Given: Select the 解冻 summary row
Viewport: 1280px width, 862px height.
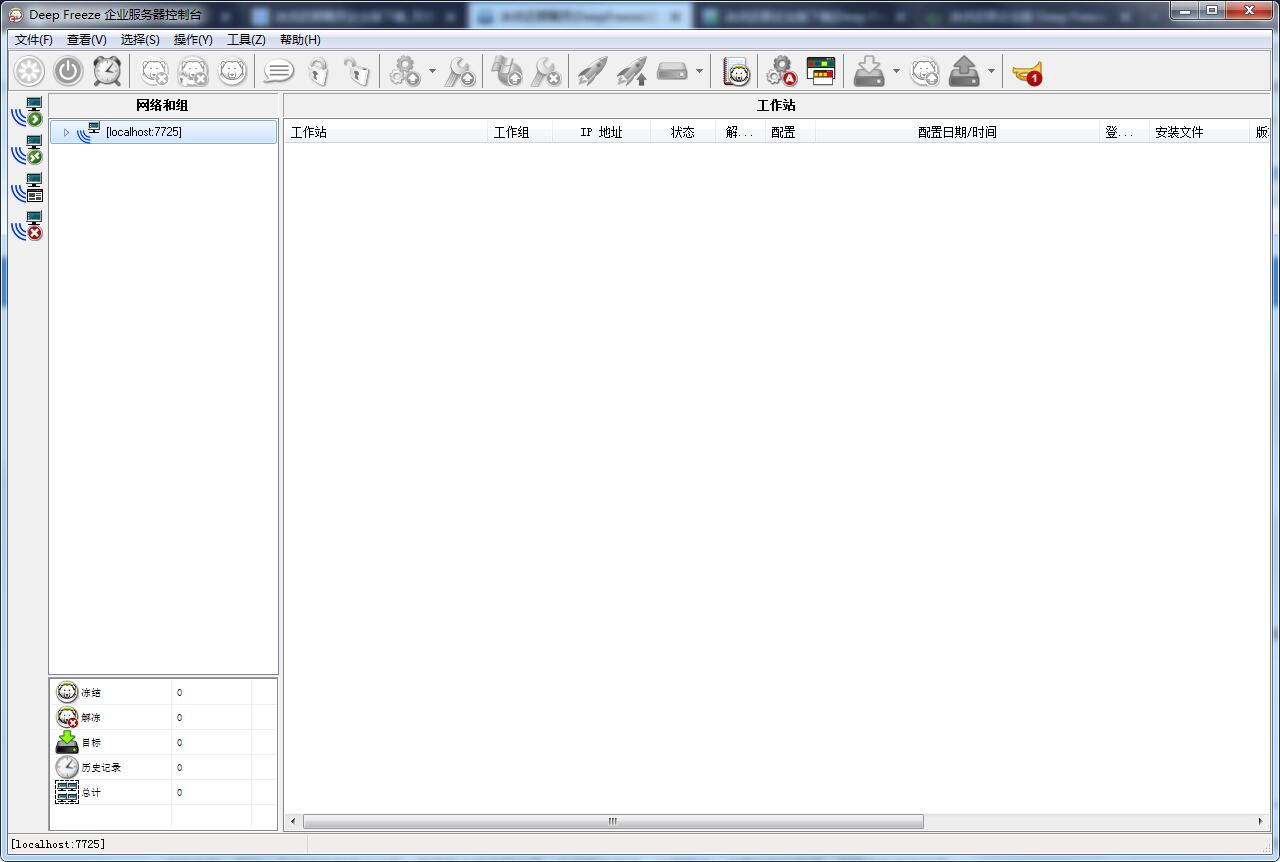Looking at the screenshot, I should pyautogui.click(x=163, y=717).
